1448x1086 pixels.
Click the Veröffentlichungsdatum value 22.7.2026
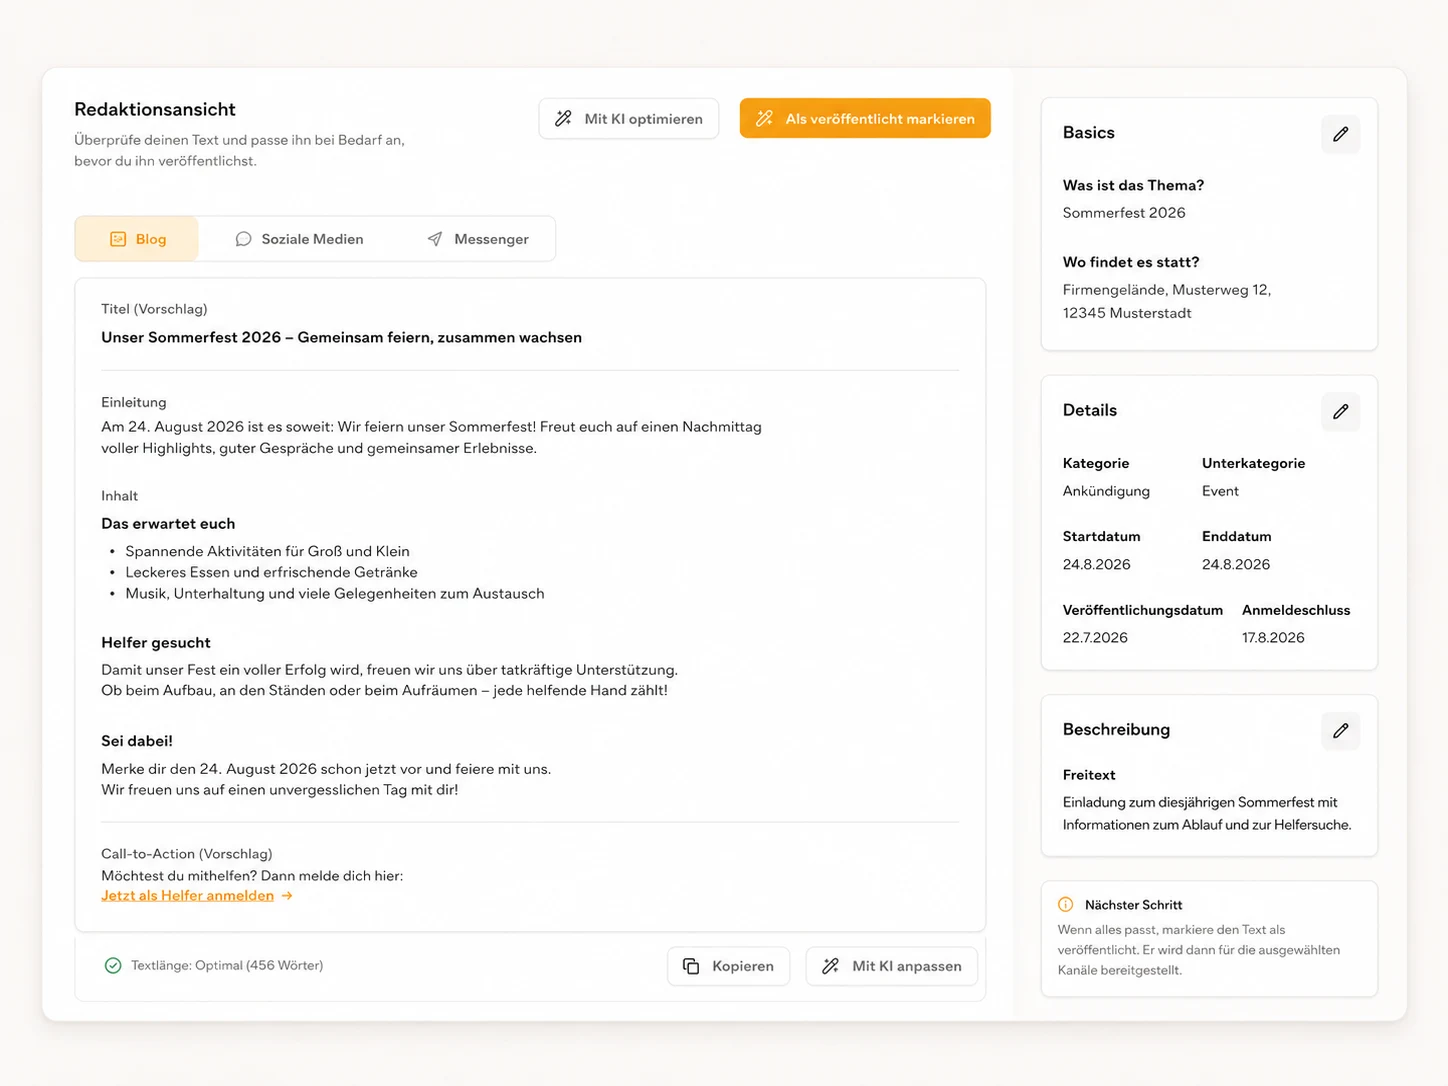(x=1095, y=638)
